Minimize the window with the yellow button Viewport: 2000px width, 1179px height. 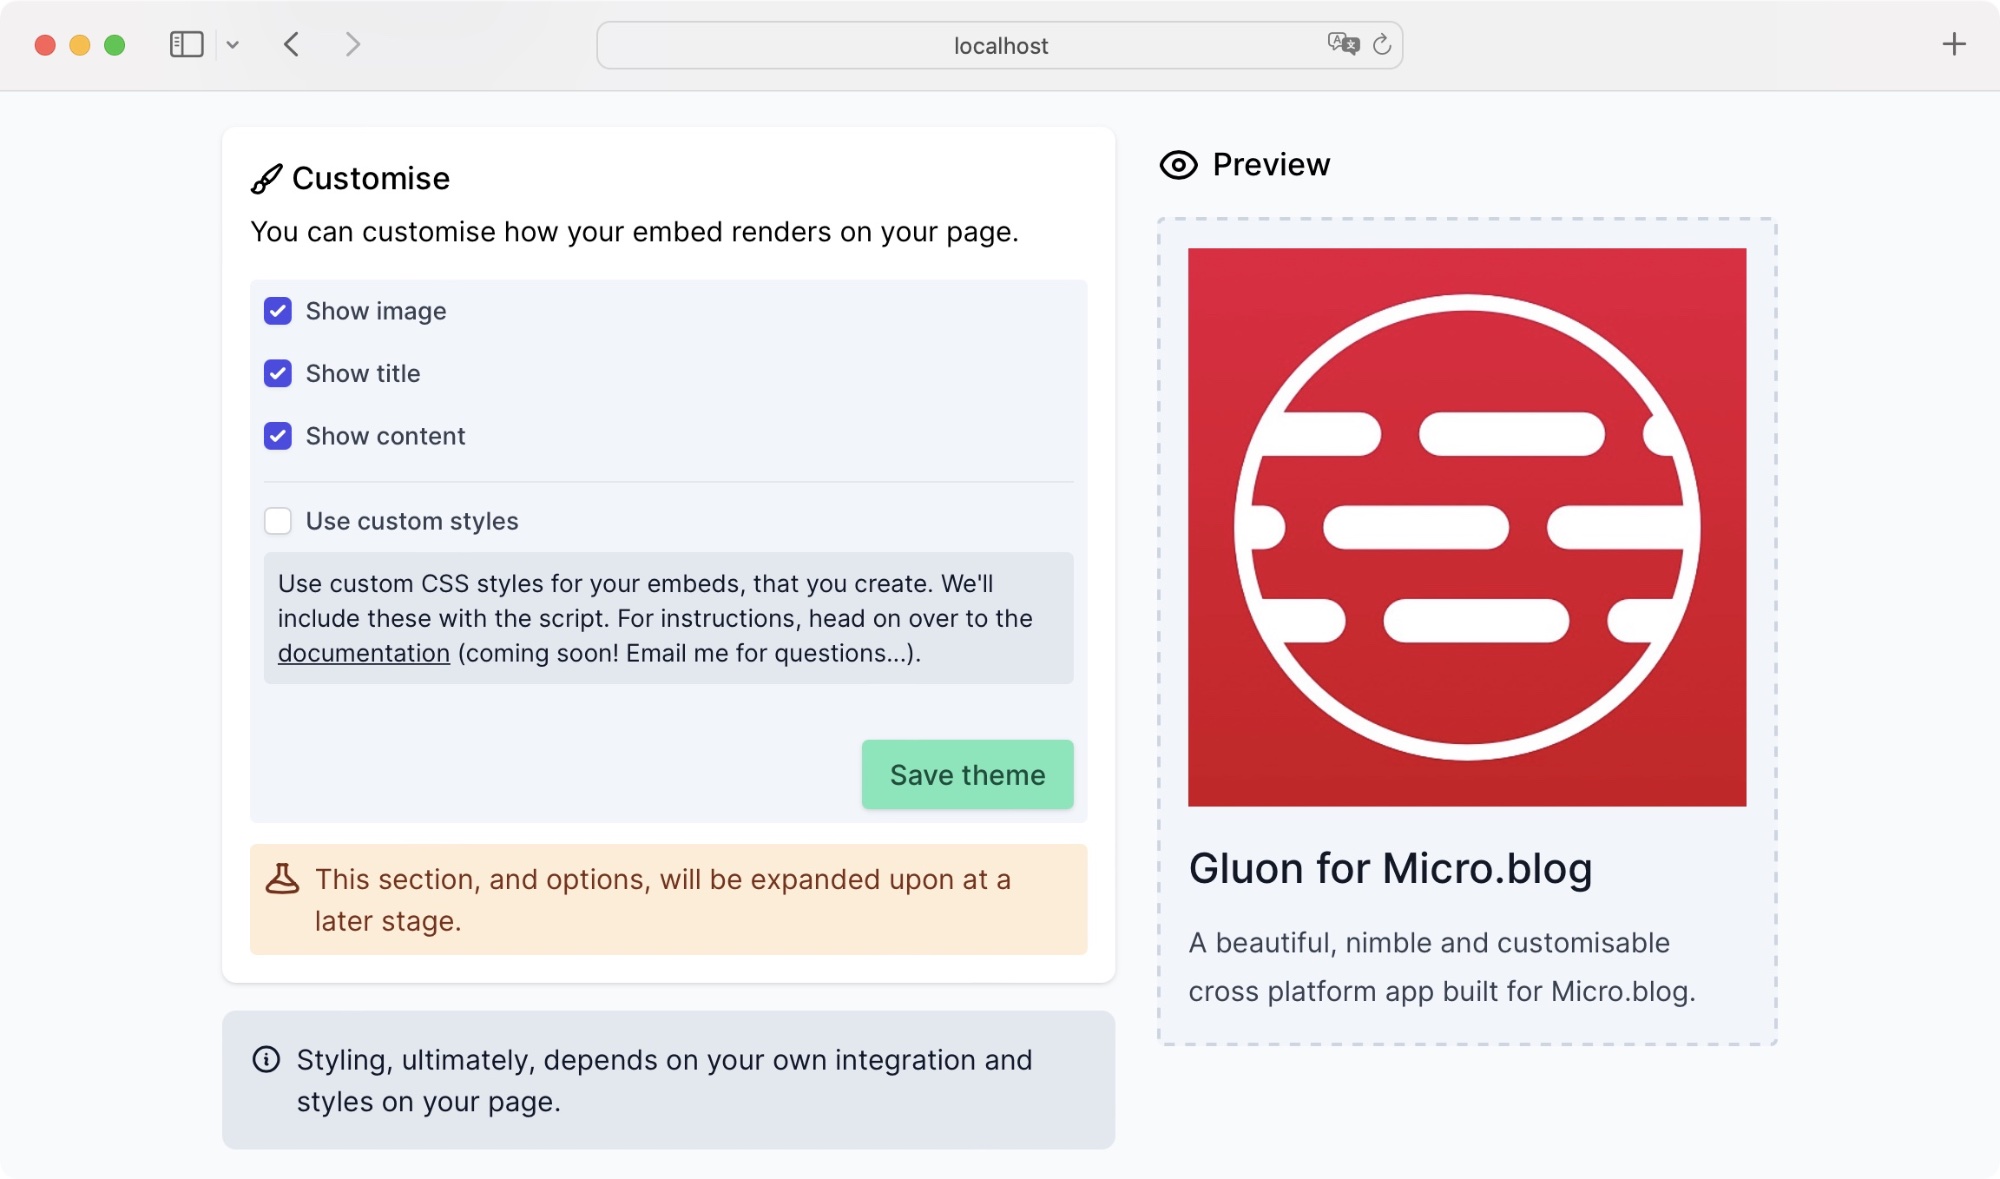(80, 45)
